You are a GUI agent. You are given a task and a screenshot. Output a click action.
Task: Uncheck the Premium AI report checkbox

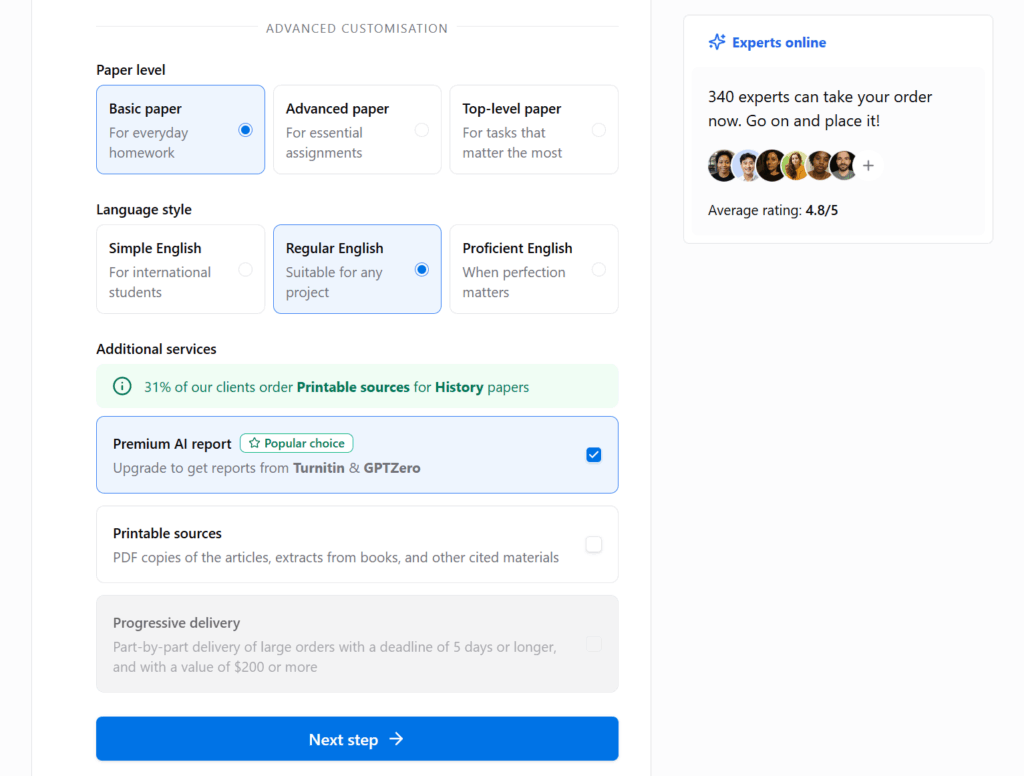[x=594, y=455]
